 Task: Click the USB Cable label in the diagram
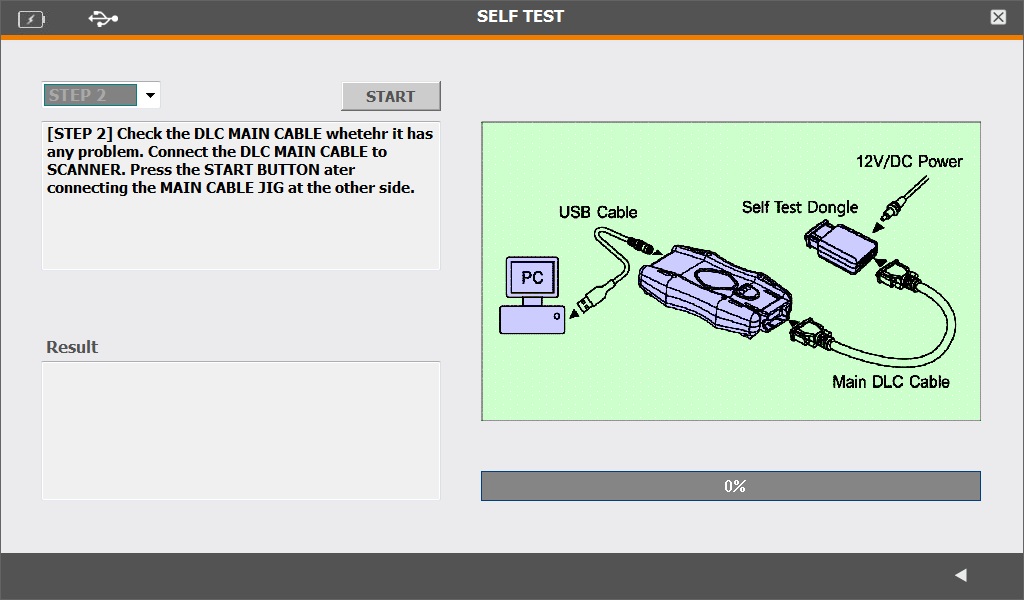597,212
